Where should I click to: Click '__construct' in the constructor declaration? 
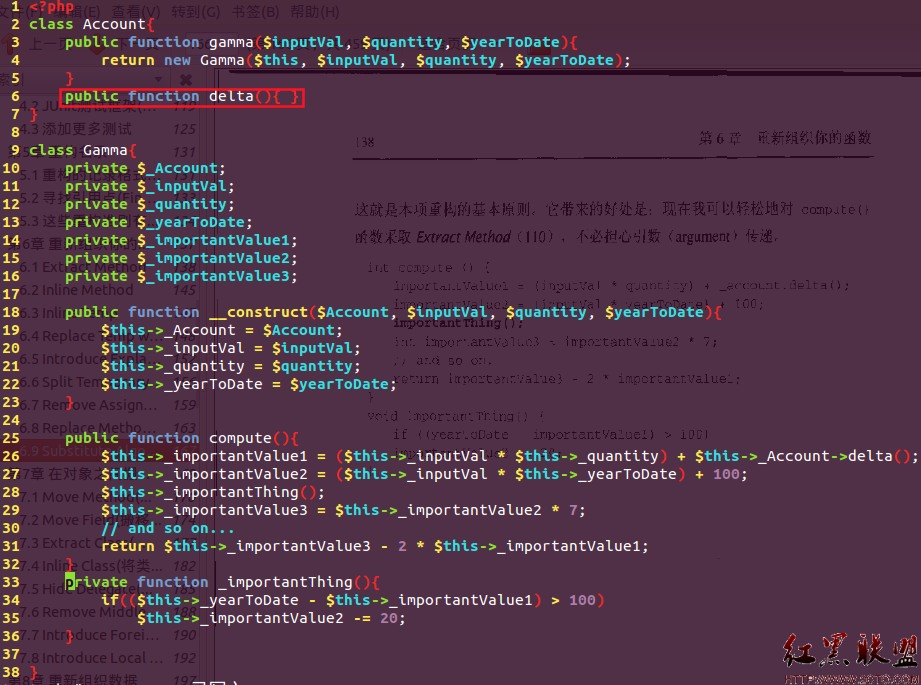[258, 313]
